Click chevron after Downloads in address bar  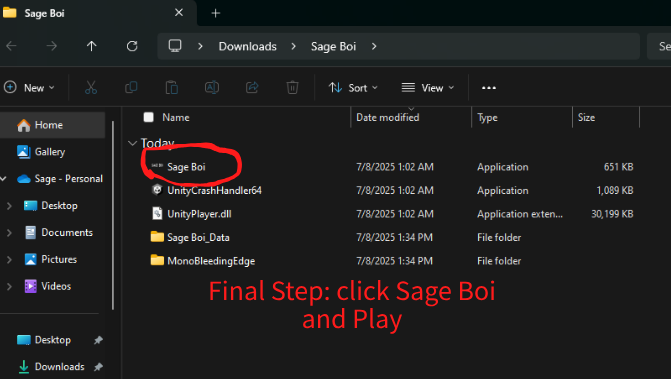point(293,46)
